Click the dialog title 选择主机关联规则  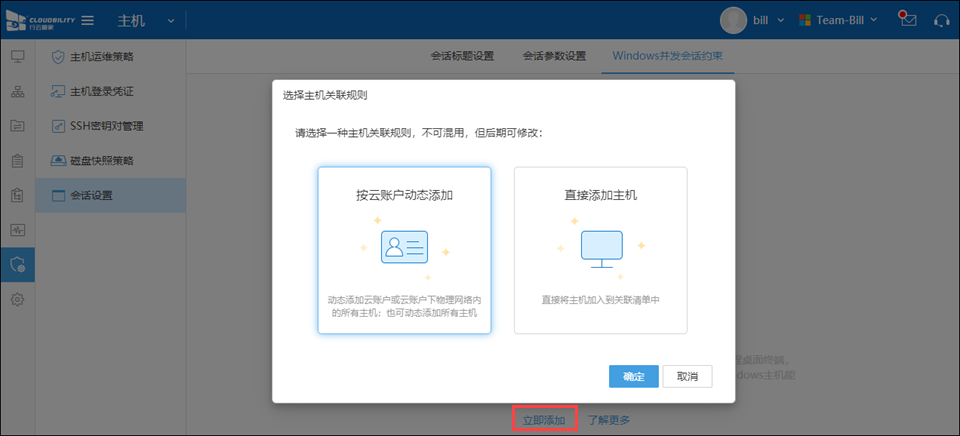(x=324, y=95)
